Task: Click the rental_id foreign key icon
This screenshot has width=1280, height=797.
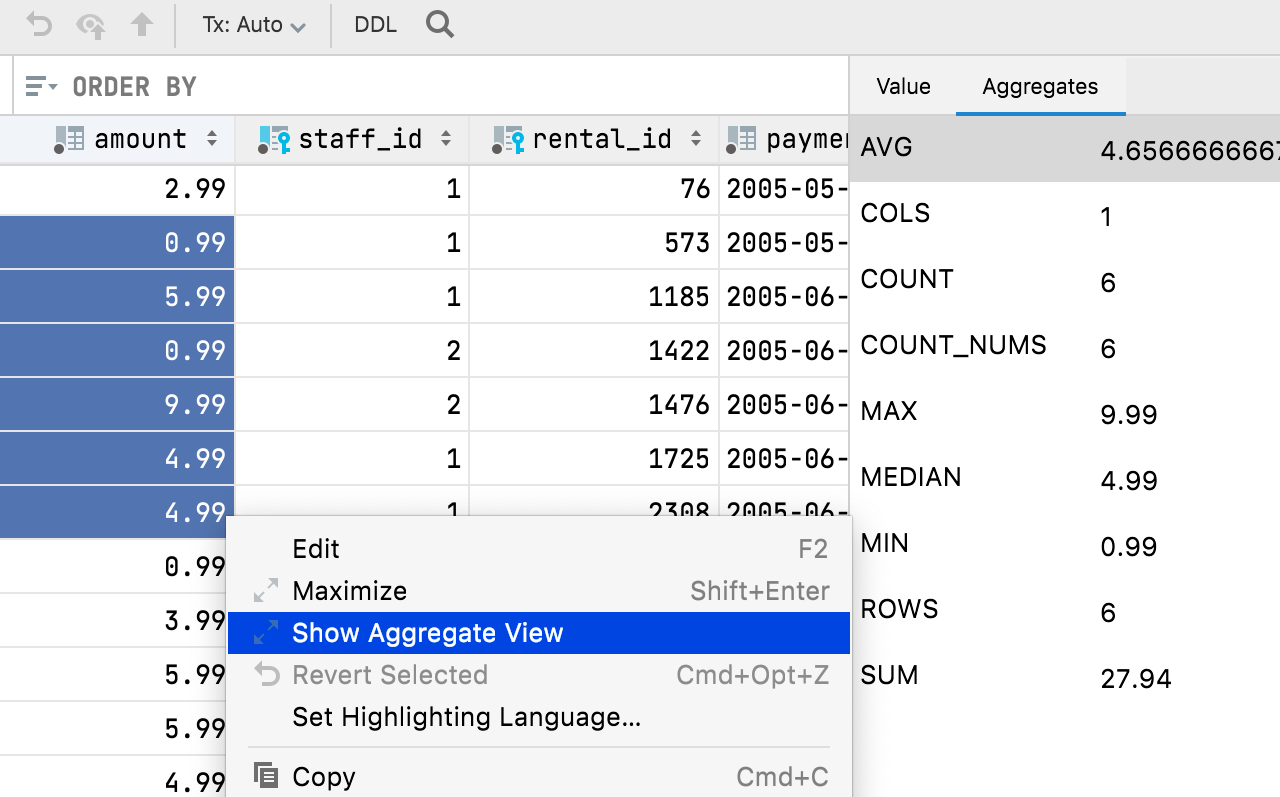Action: click(x=508, y=139)
